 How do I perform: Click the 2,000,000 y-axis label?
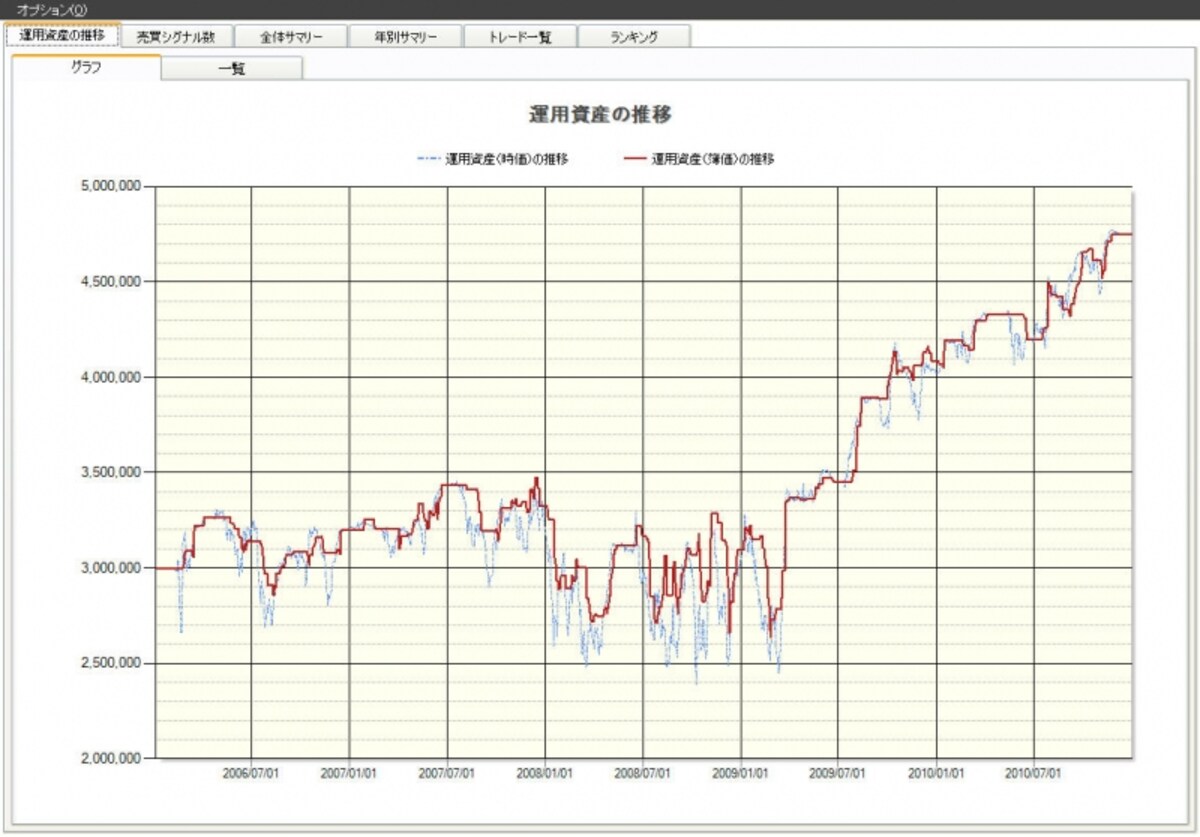click(x=110, y=758)
